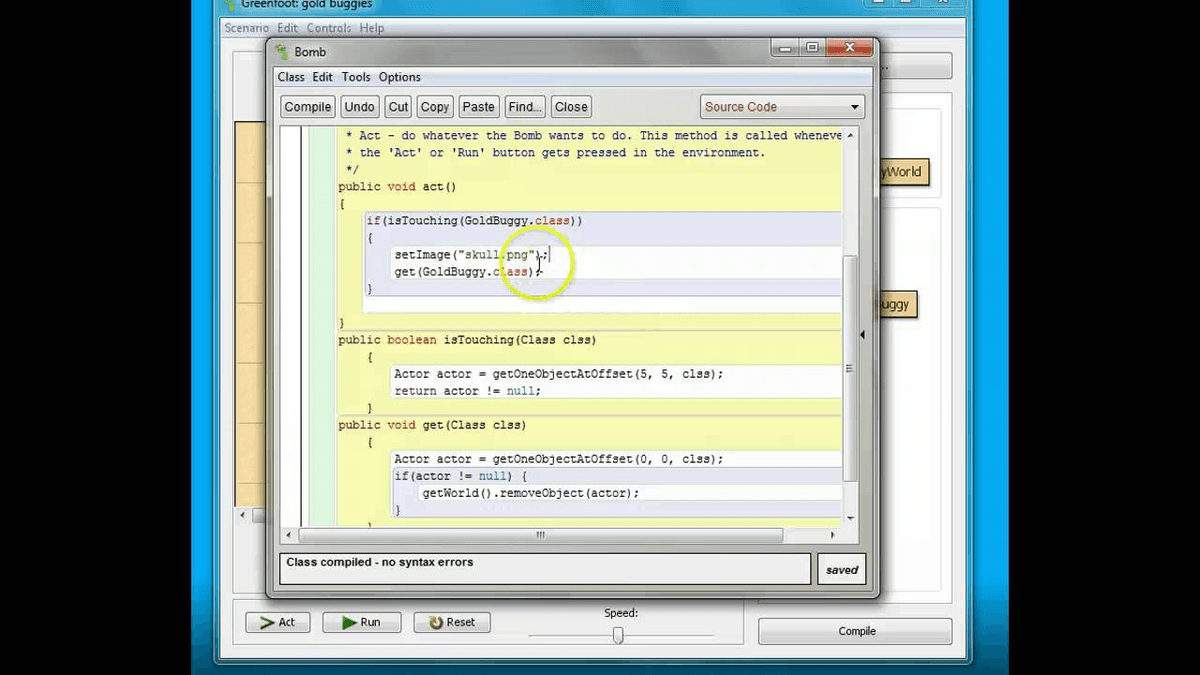Viewport: 1200px width, 675px height.
Task: Click the Compile button in Bomb editor
Action: (x=307, y=107)
